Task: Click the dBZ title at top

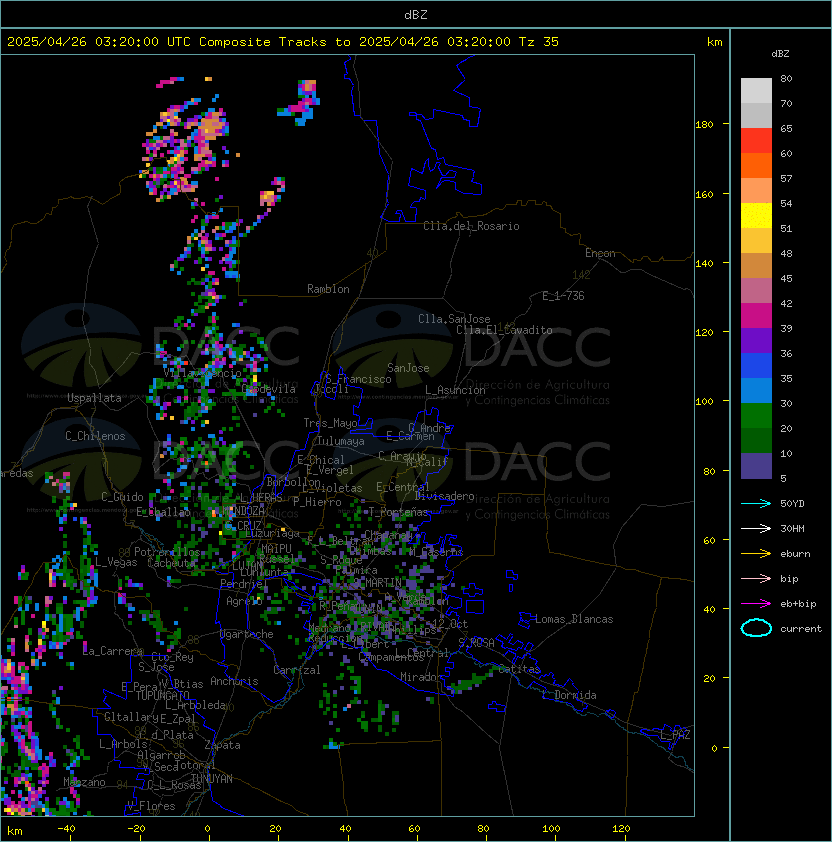Action: coord(416,15)
